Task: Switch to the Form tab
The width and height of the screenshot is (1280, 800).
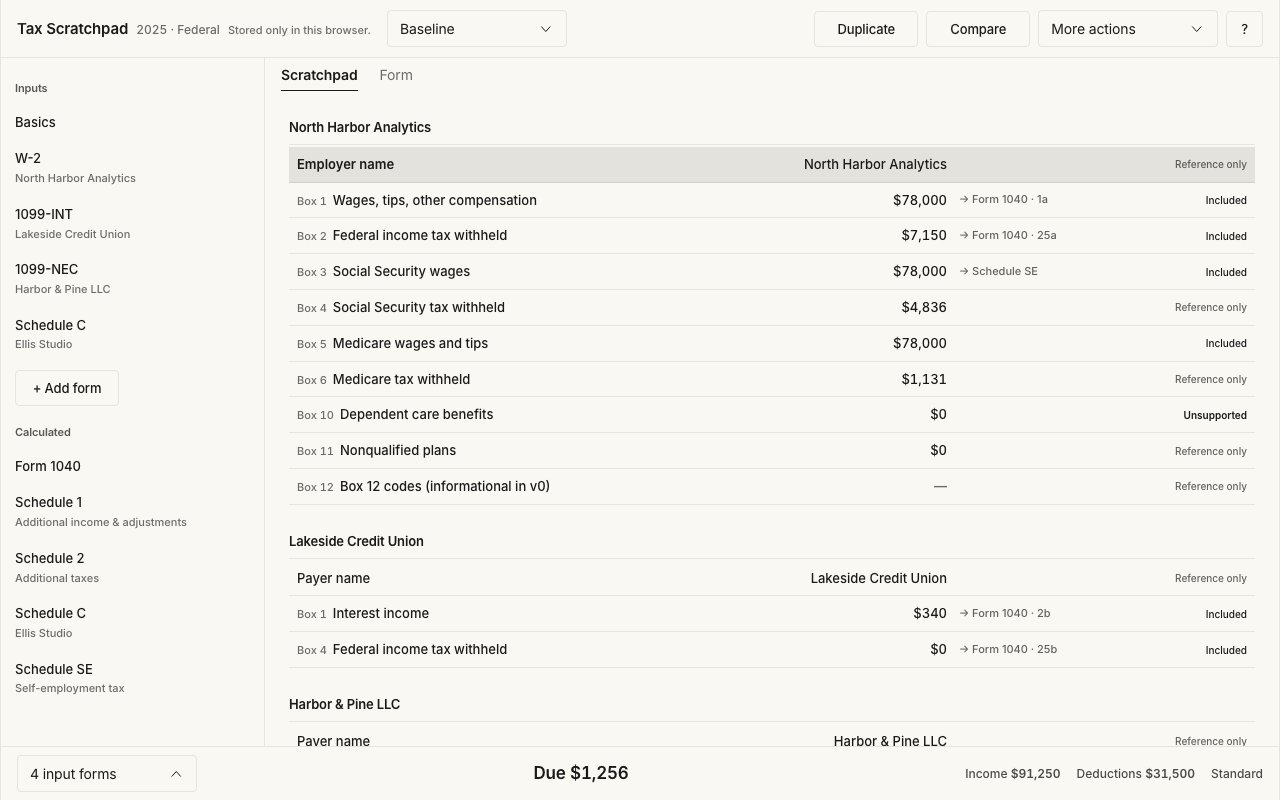Action: [x=396, y=76]
